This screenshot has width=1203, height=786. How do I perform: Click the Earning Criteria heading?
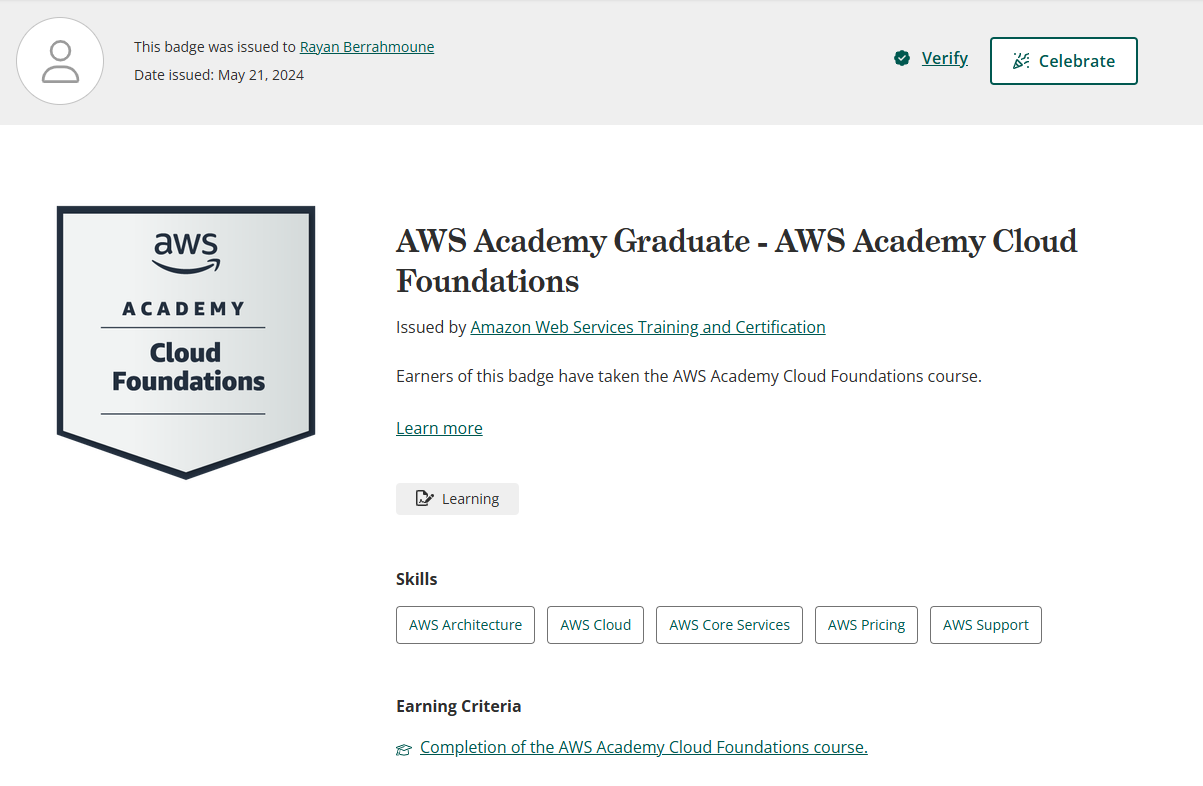459,706
